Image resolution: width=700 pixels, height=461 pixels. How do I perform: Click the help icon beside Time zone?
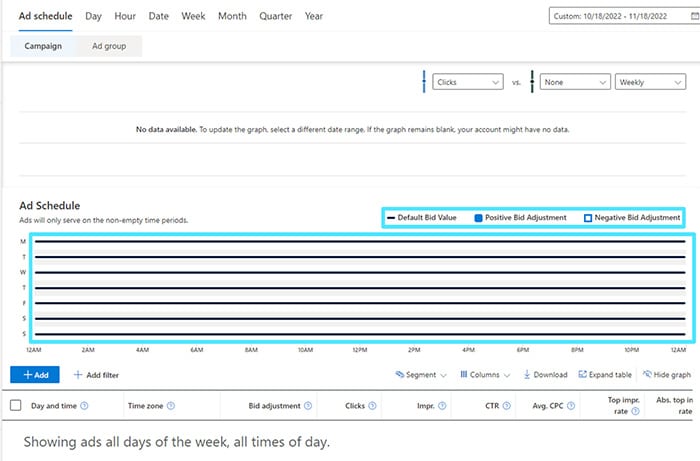171,406
